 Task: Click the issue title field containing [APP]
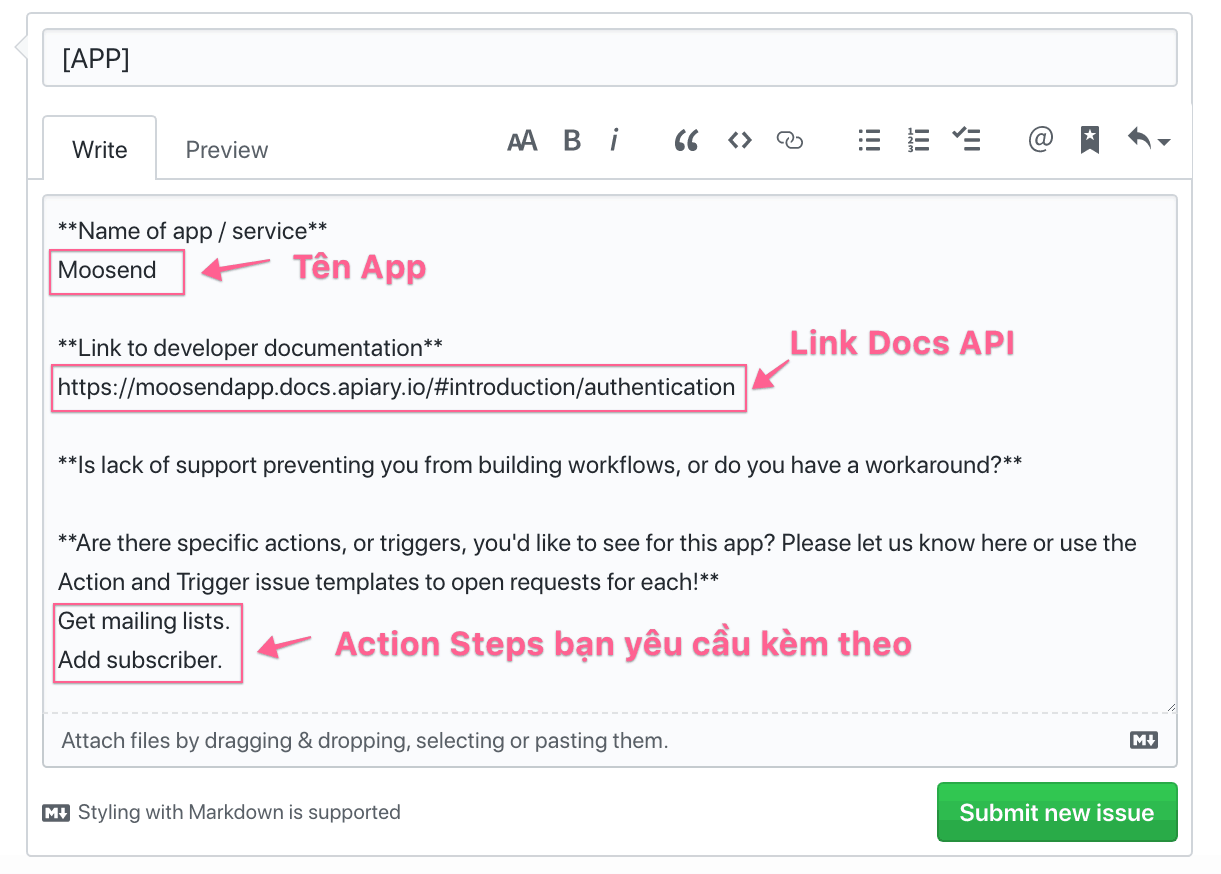coord(610,58)
